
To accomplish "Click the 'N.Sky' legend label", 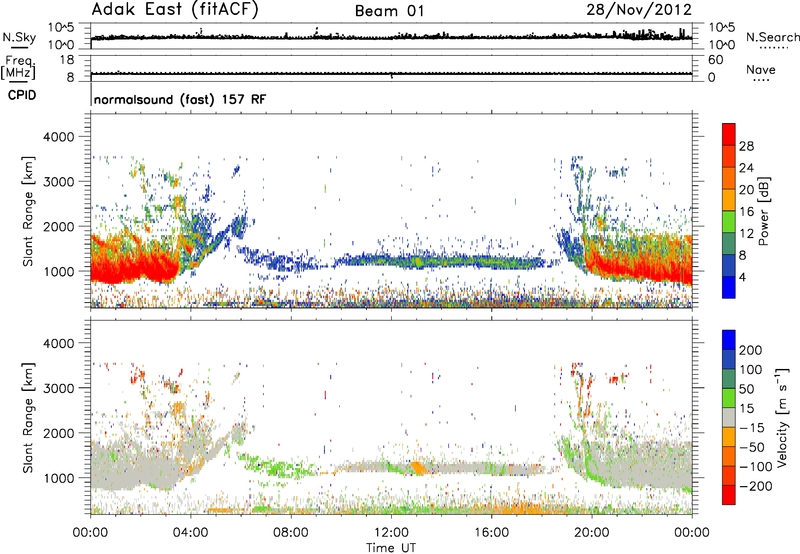I will point(19,37).
